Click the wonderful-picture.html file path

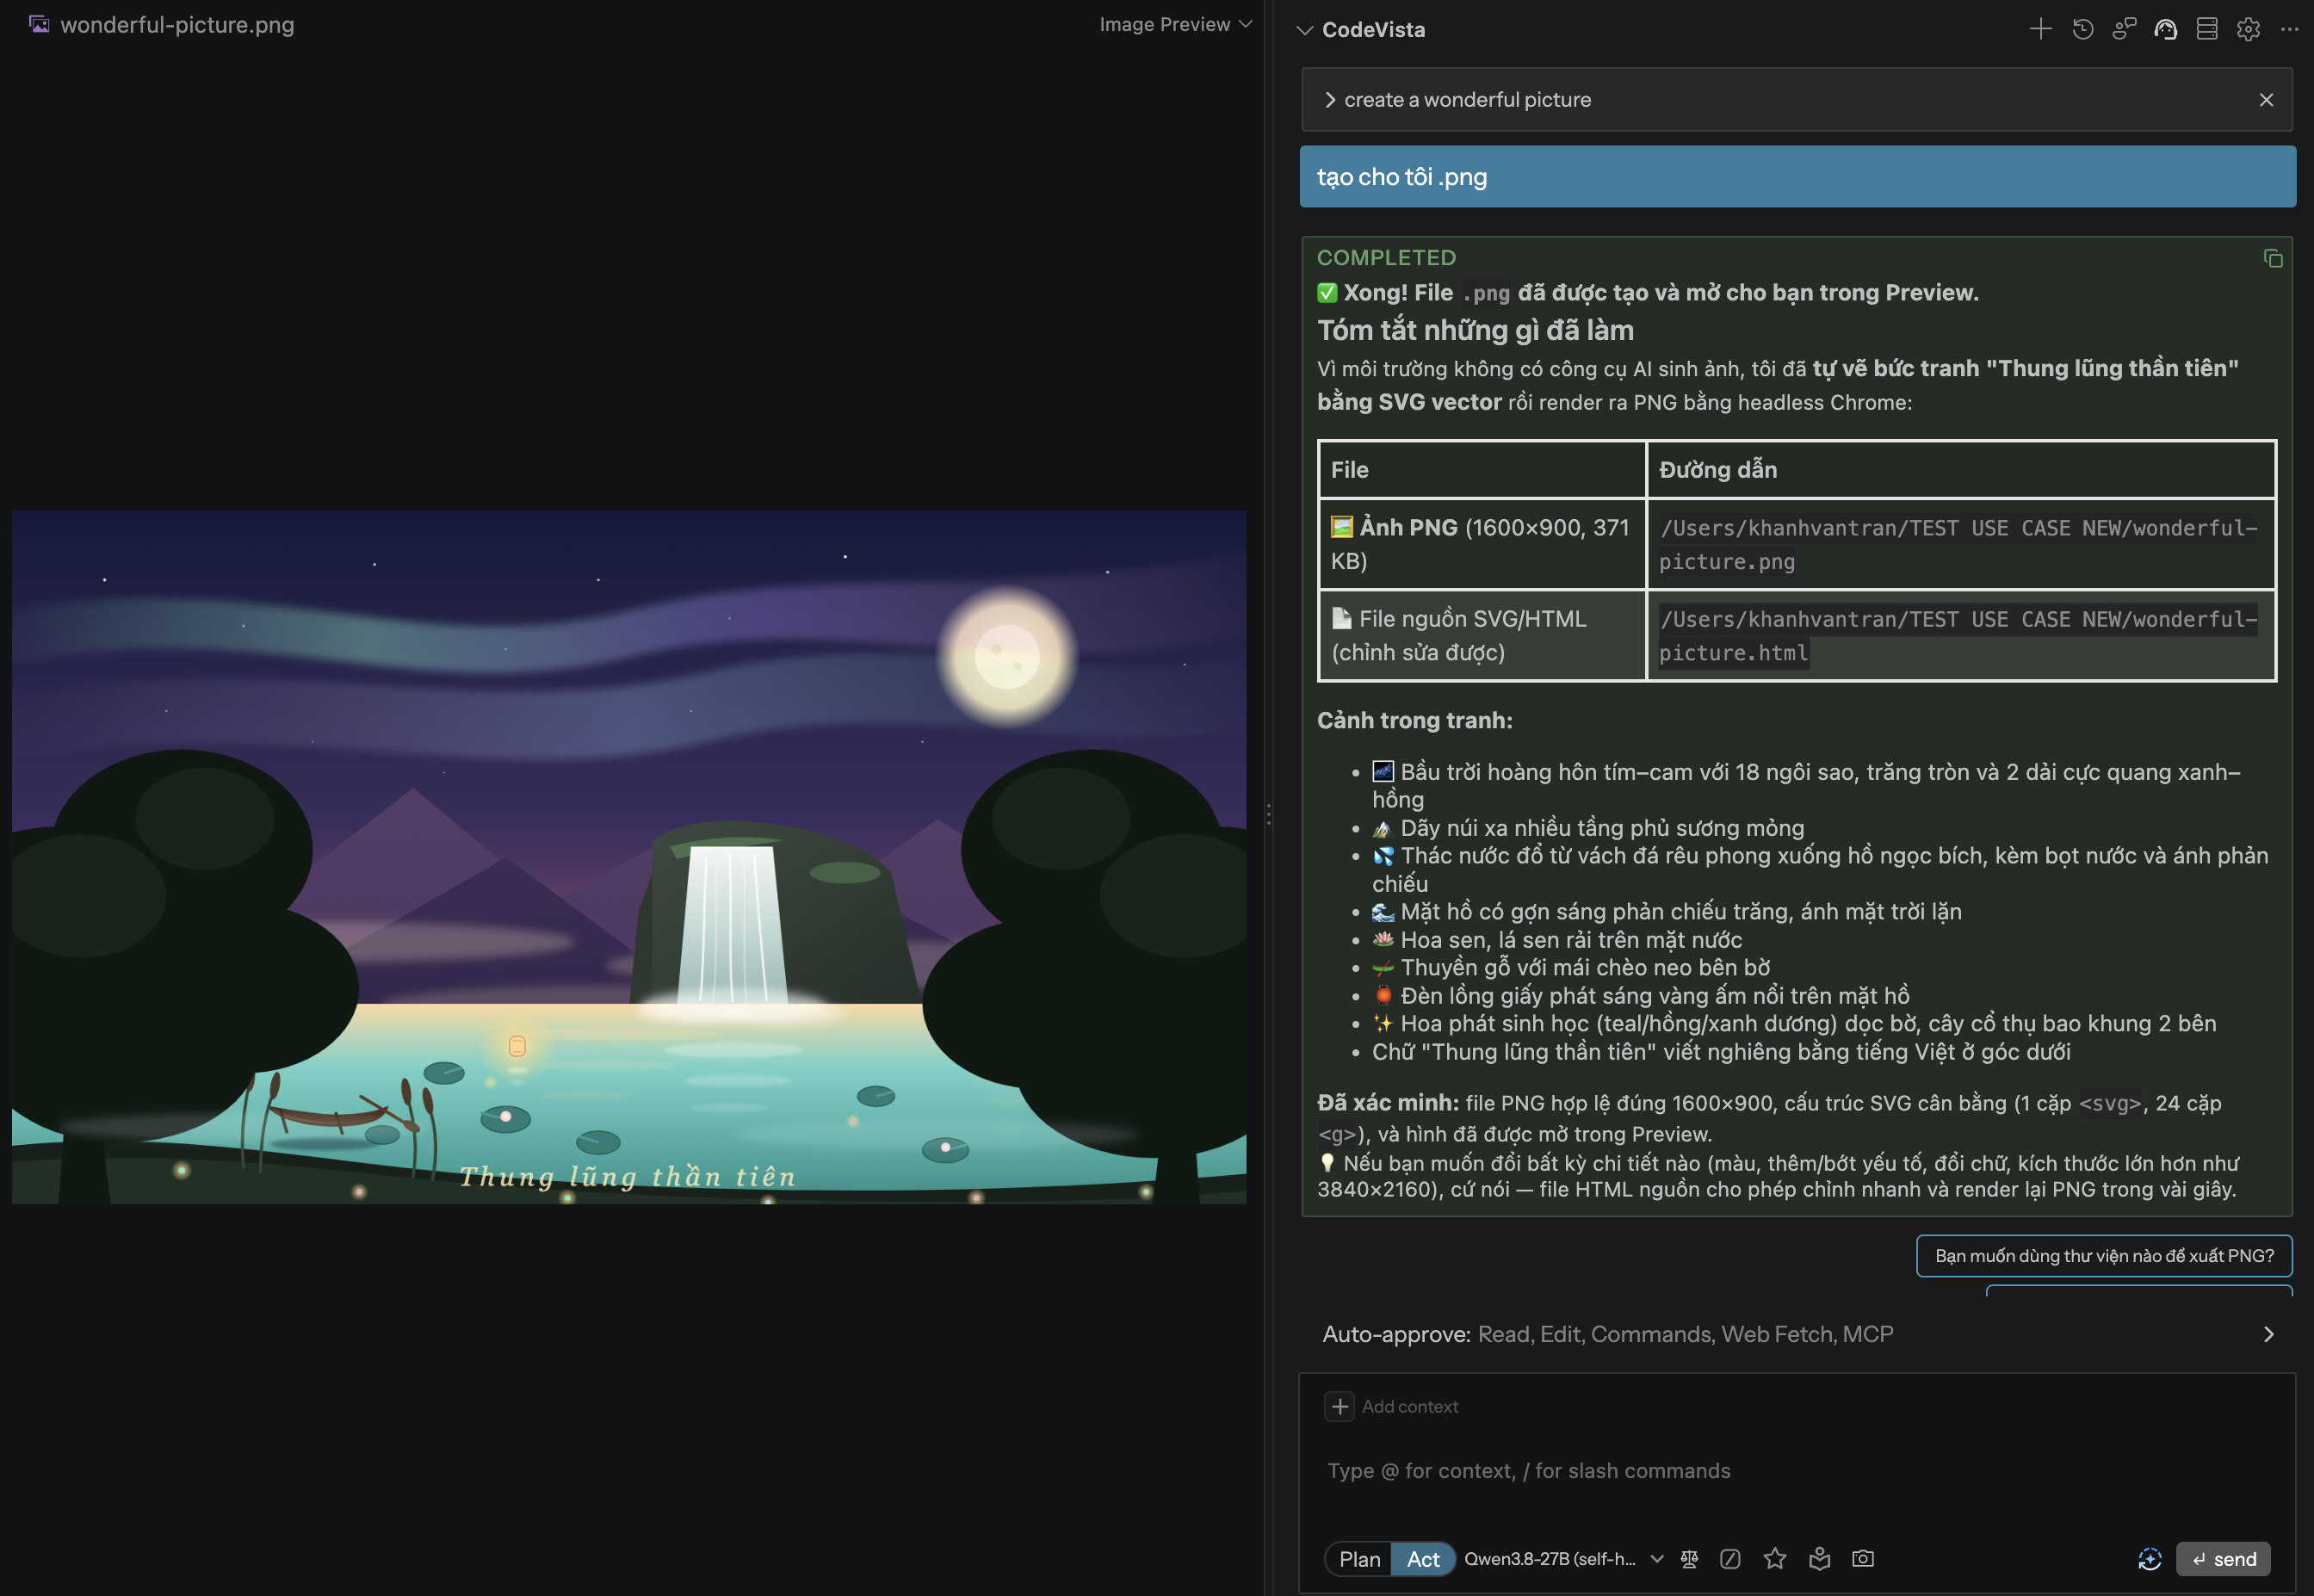1957,635
